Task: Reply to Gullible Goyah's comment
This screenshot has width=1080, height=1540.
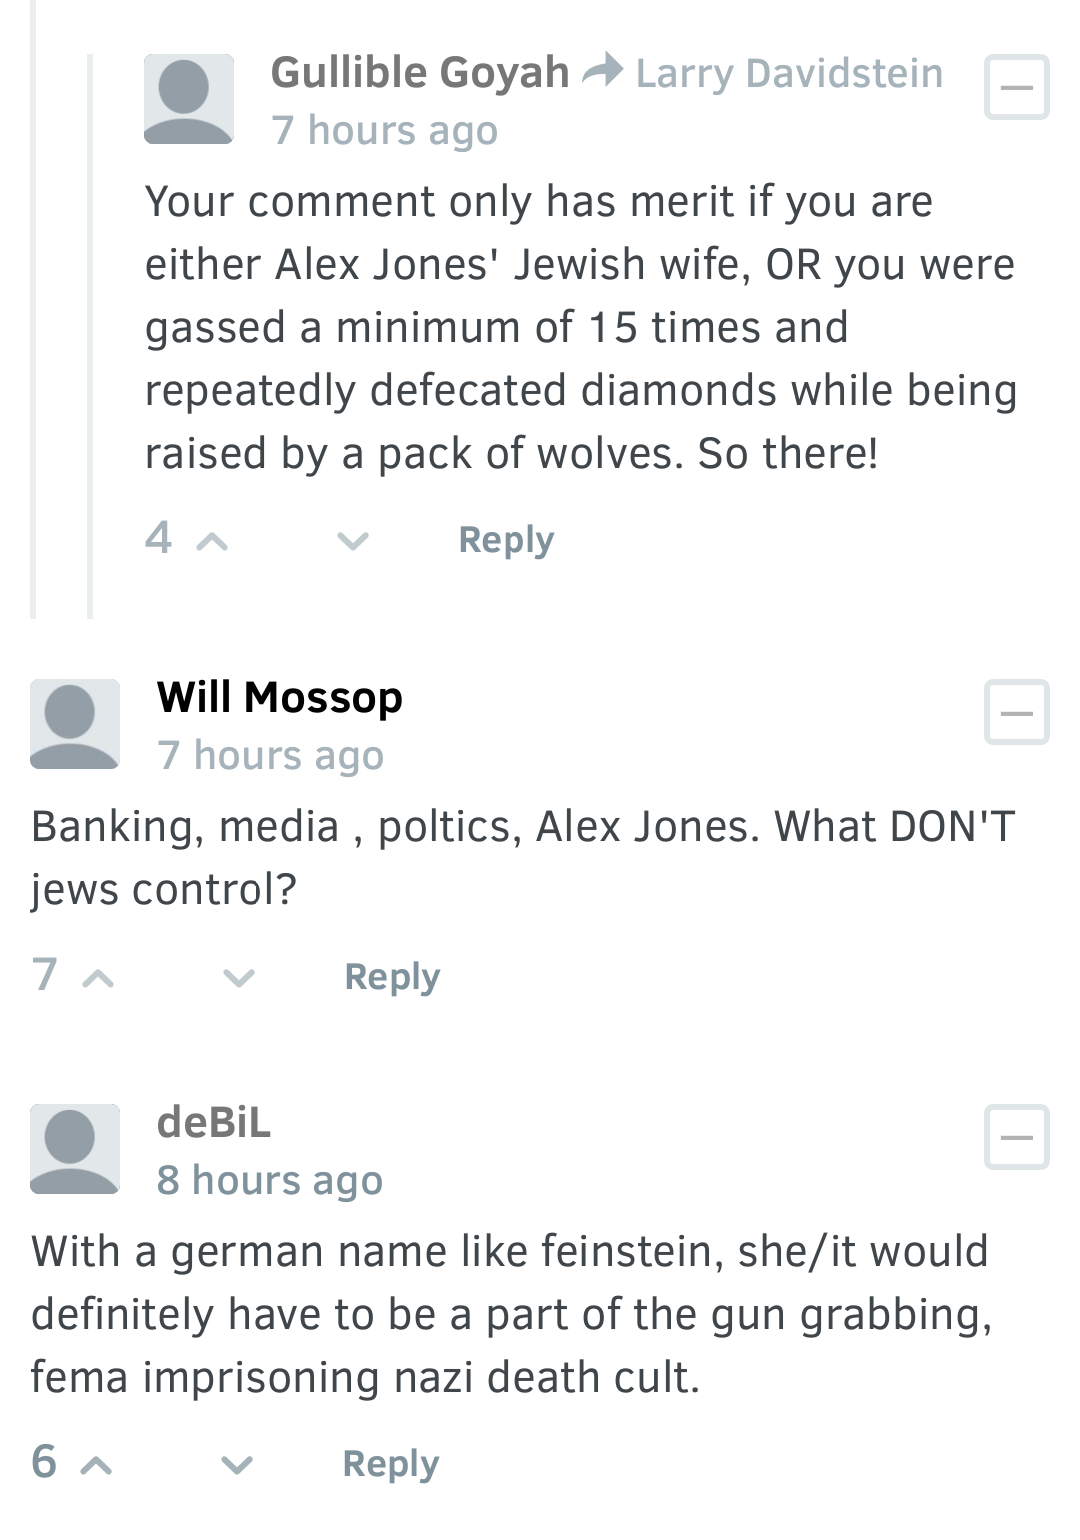Action: pyautogui.click(x=506, y=540)
